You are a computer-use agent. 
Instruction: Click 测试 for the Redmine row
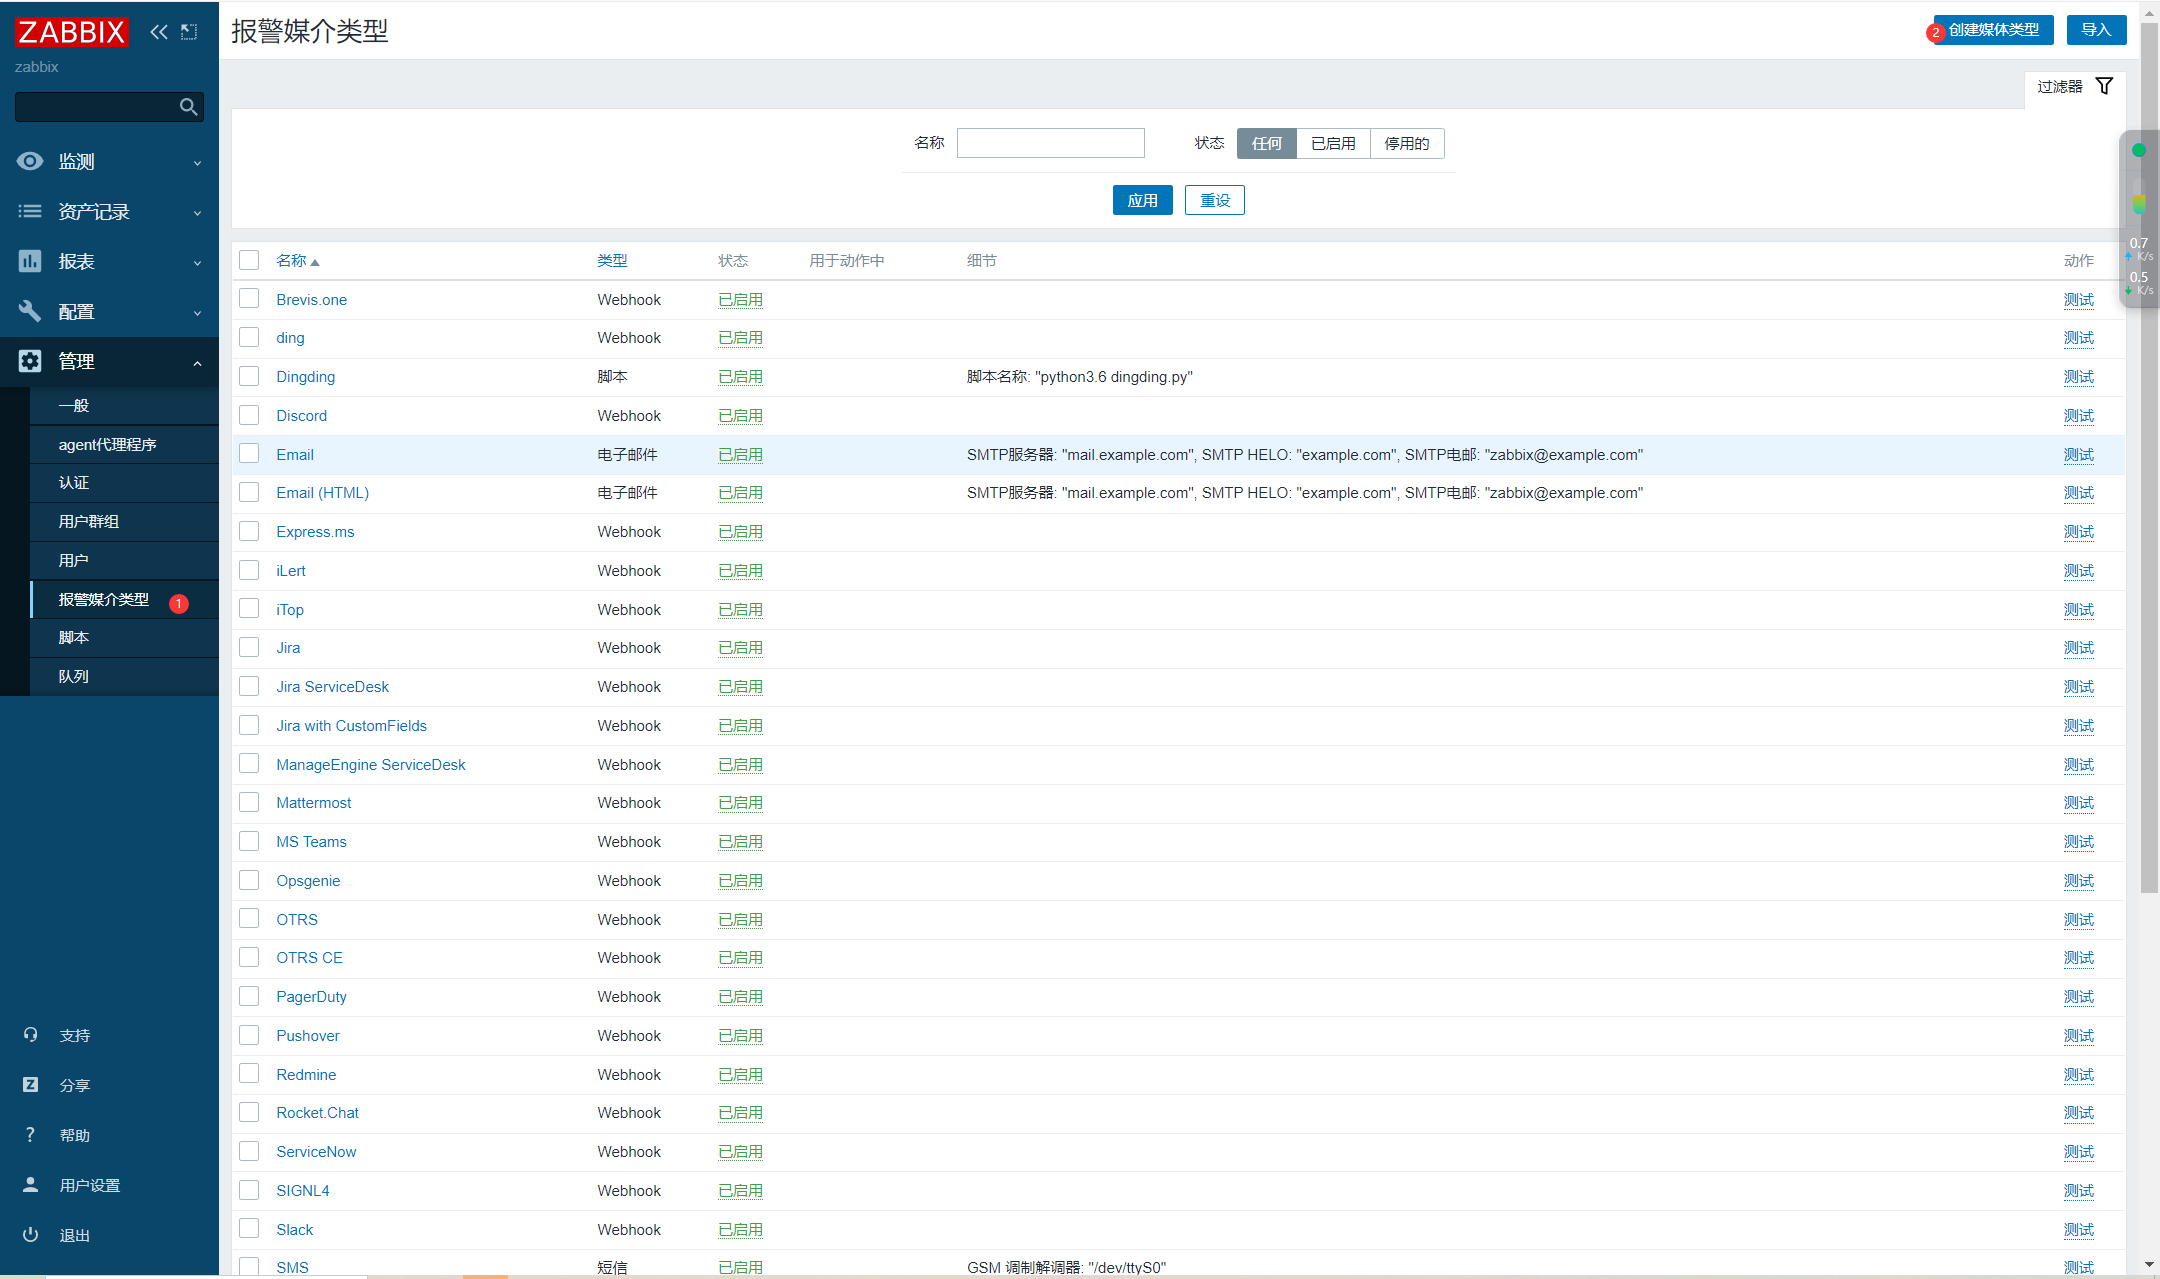click(x=2078, y=1074)
